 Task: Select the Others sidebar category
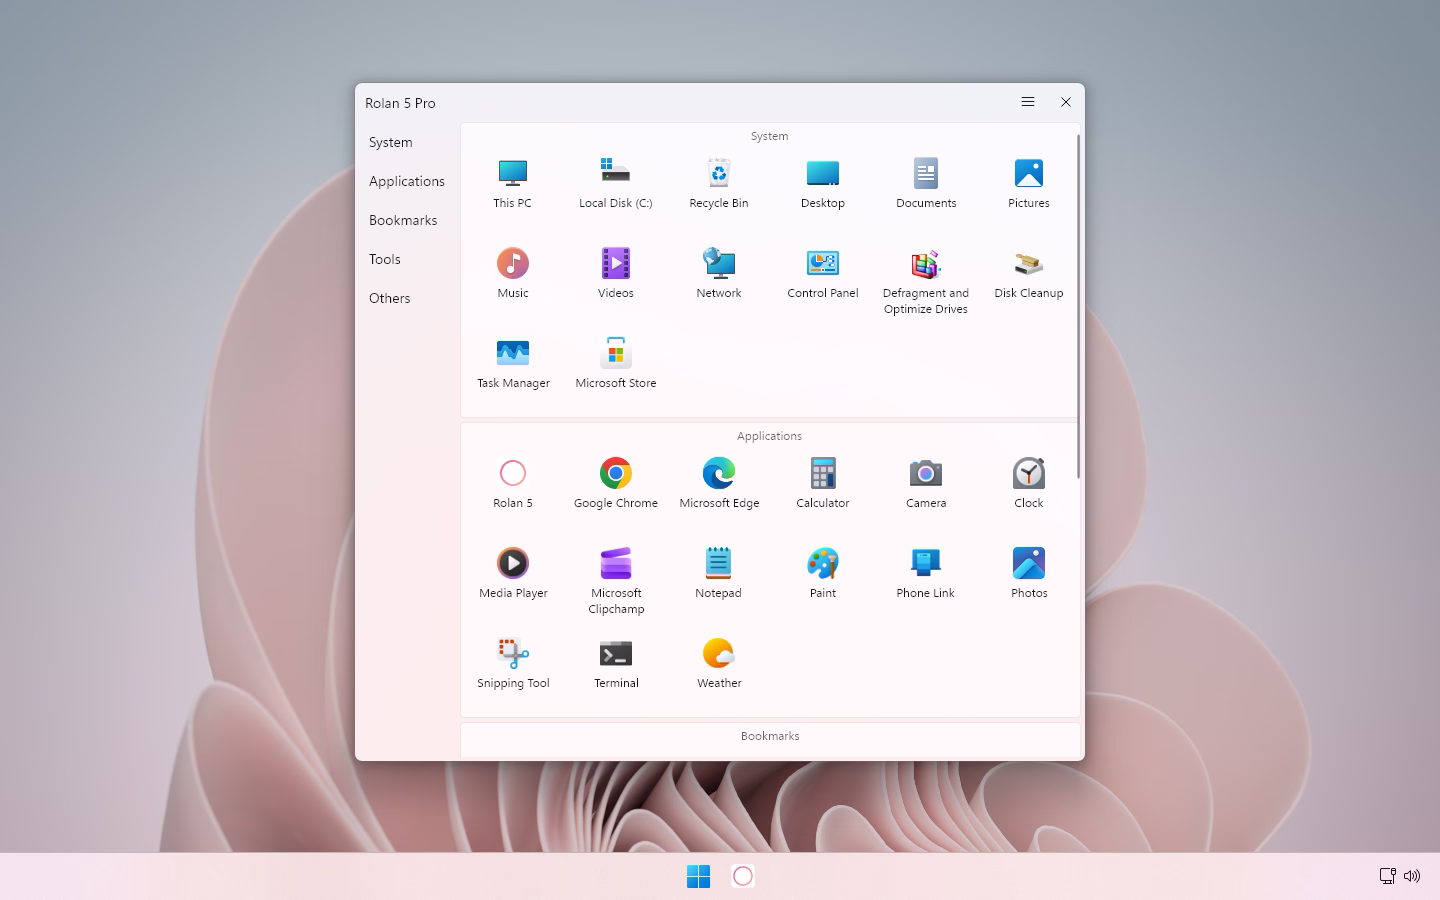(389, 298)
